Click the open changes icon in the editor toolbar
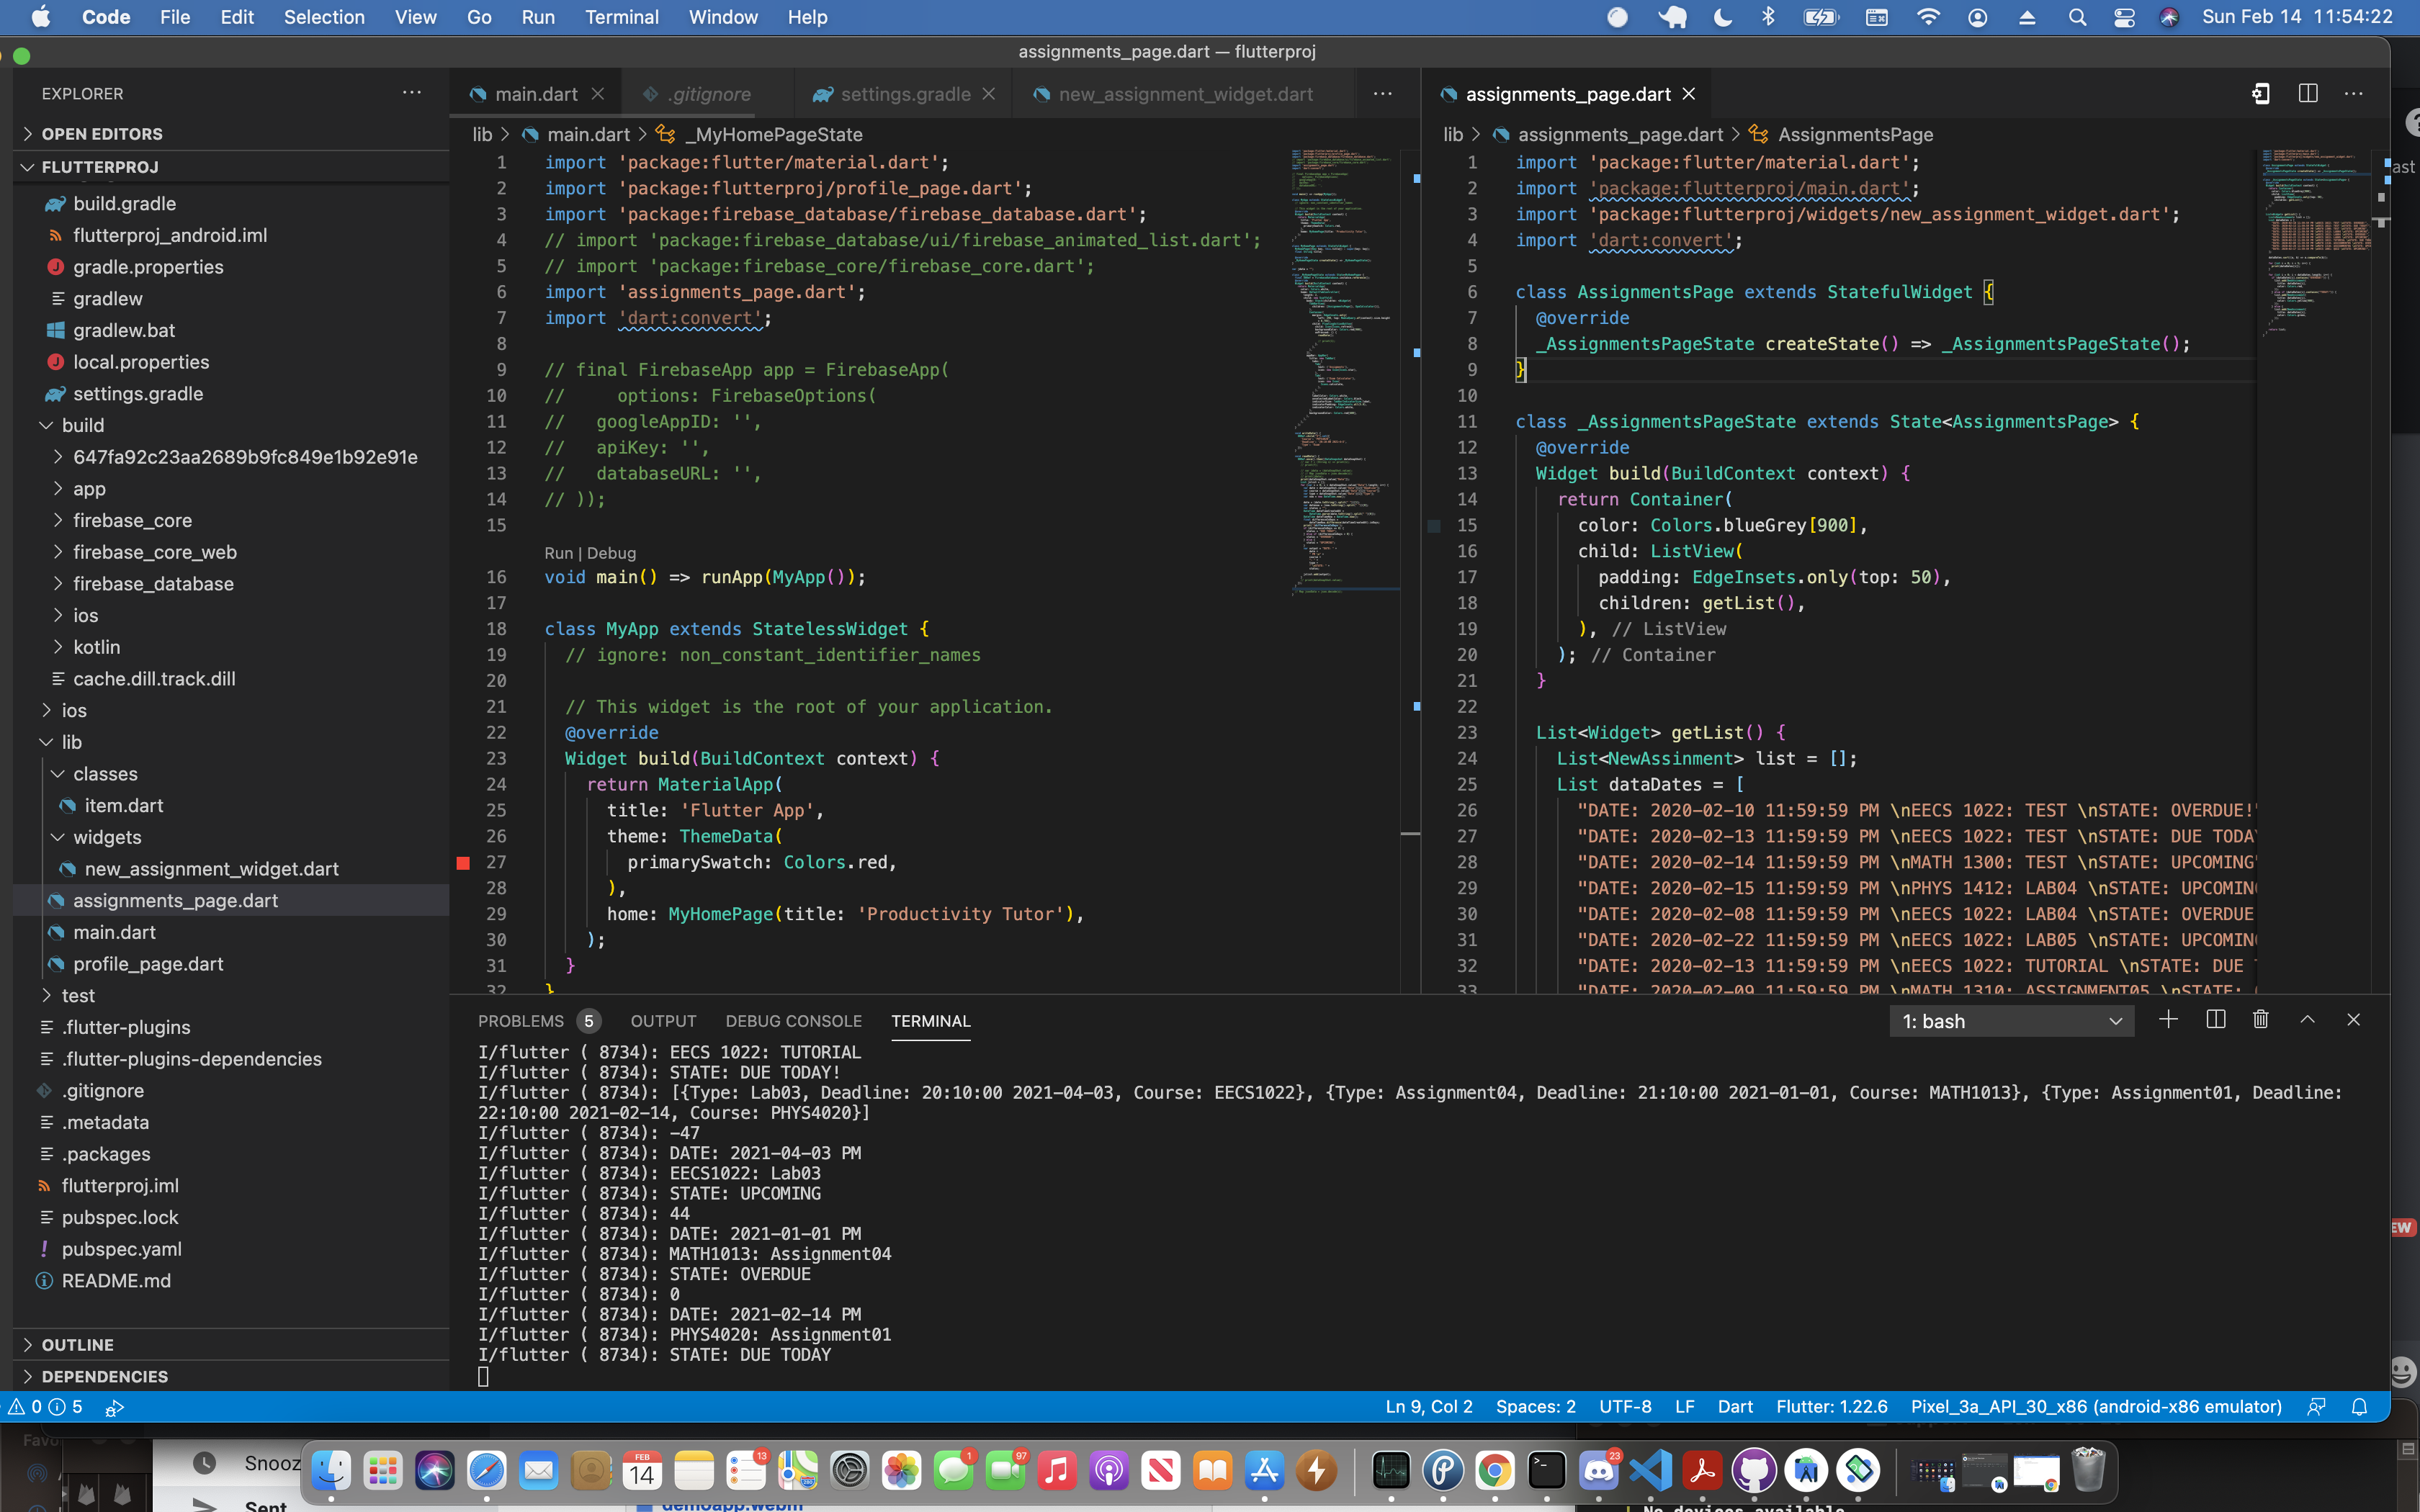Screen dimensions: 2420x1512 point(2260,93)
